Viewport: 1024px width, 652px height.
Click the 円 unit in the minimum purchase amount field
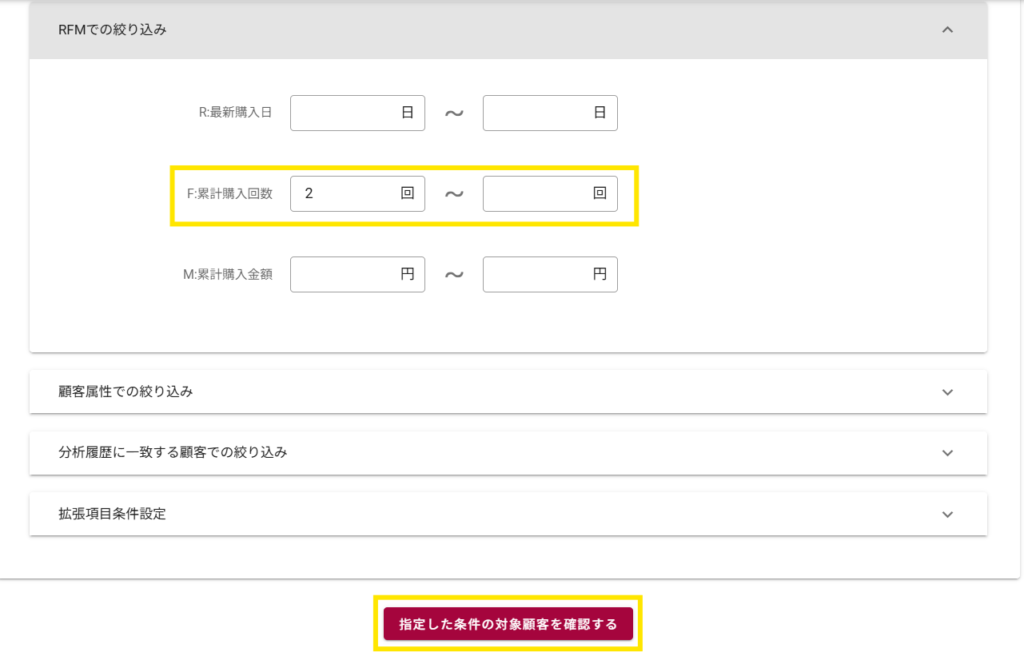pyautogui.click(x=407, y=274)
